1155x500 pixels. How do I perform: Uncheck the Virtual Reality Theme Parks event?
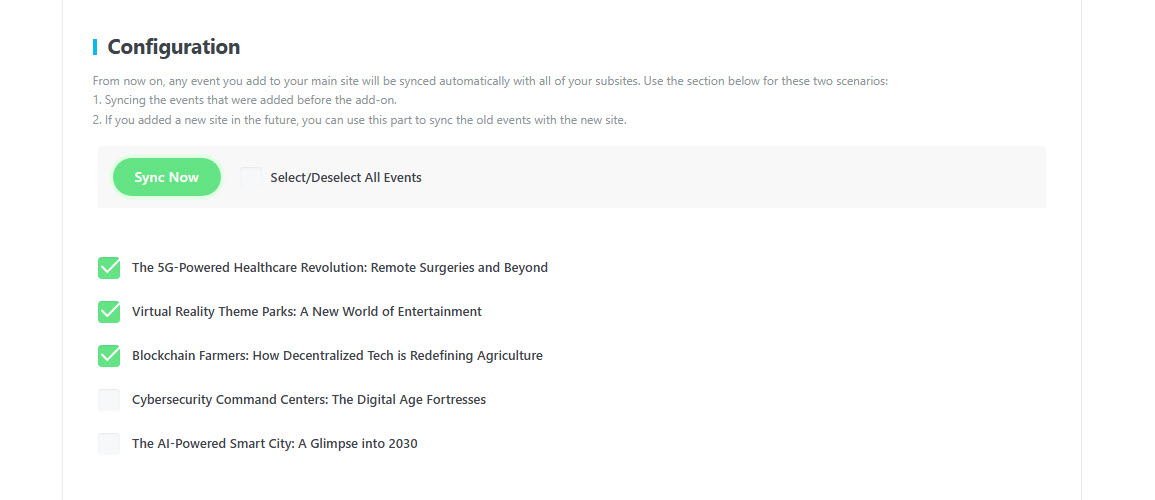tap(109, 311)
